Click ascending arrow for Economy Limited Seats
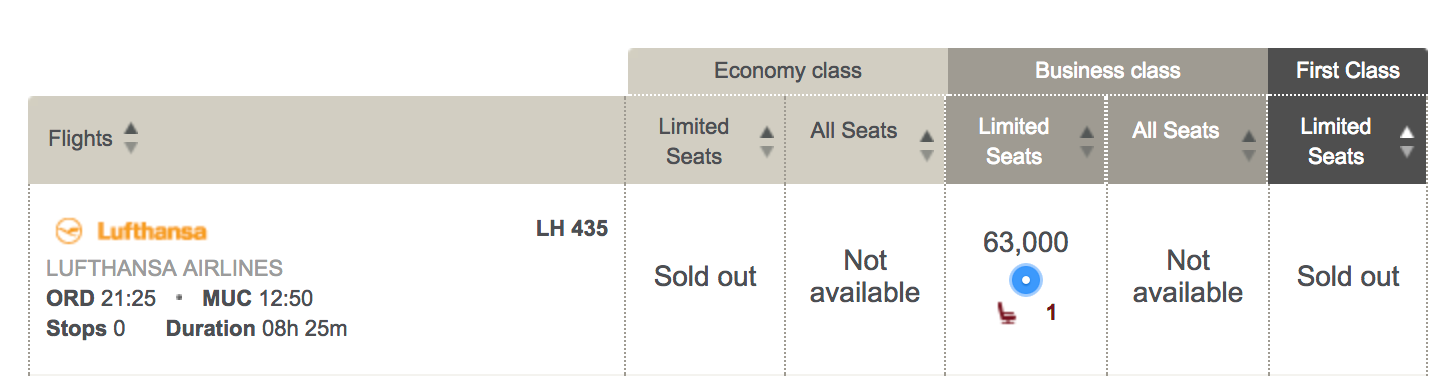The width and height of the screenshot is (1432, 376). [x=766, y=133]
